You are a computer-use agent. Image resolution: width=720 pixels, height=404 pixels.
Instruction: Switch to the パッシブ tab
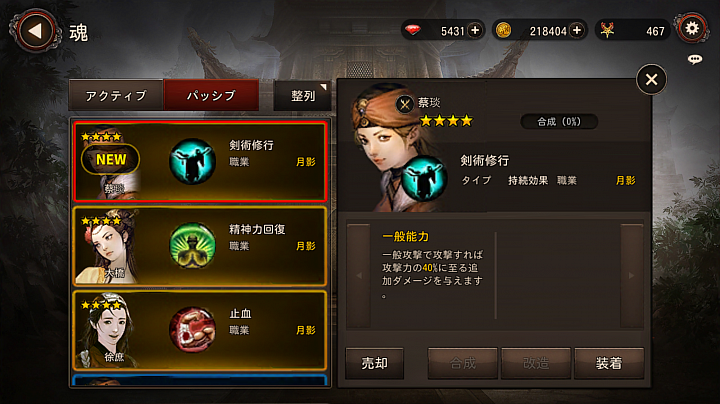(211, 95)
